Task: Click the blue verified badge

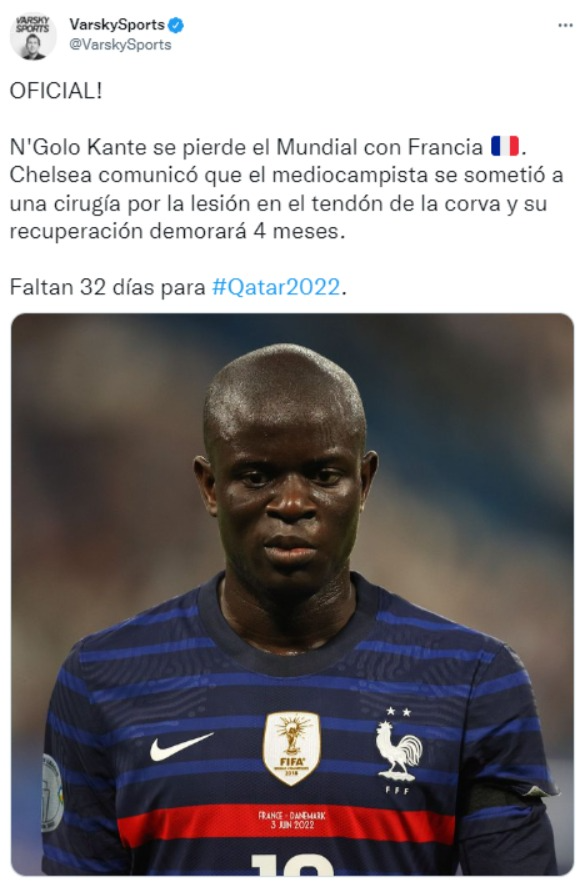Action: (177, 24)
